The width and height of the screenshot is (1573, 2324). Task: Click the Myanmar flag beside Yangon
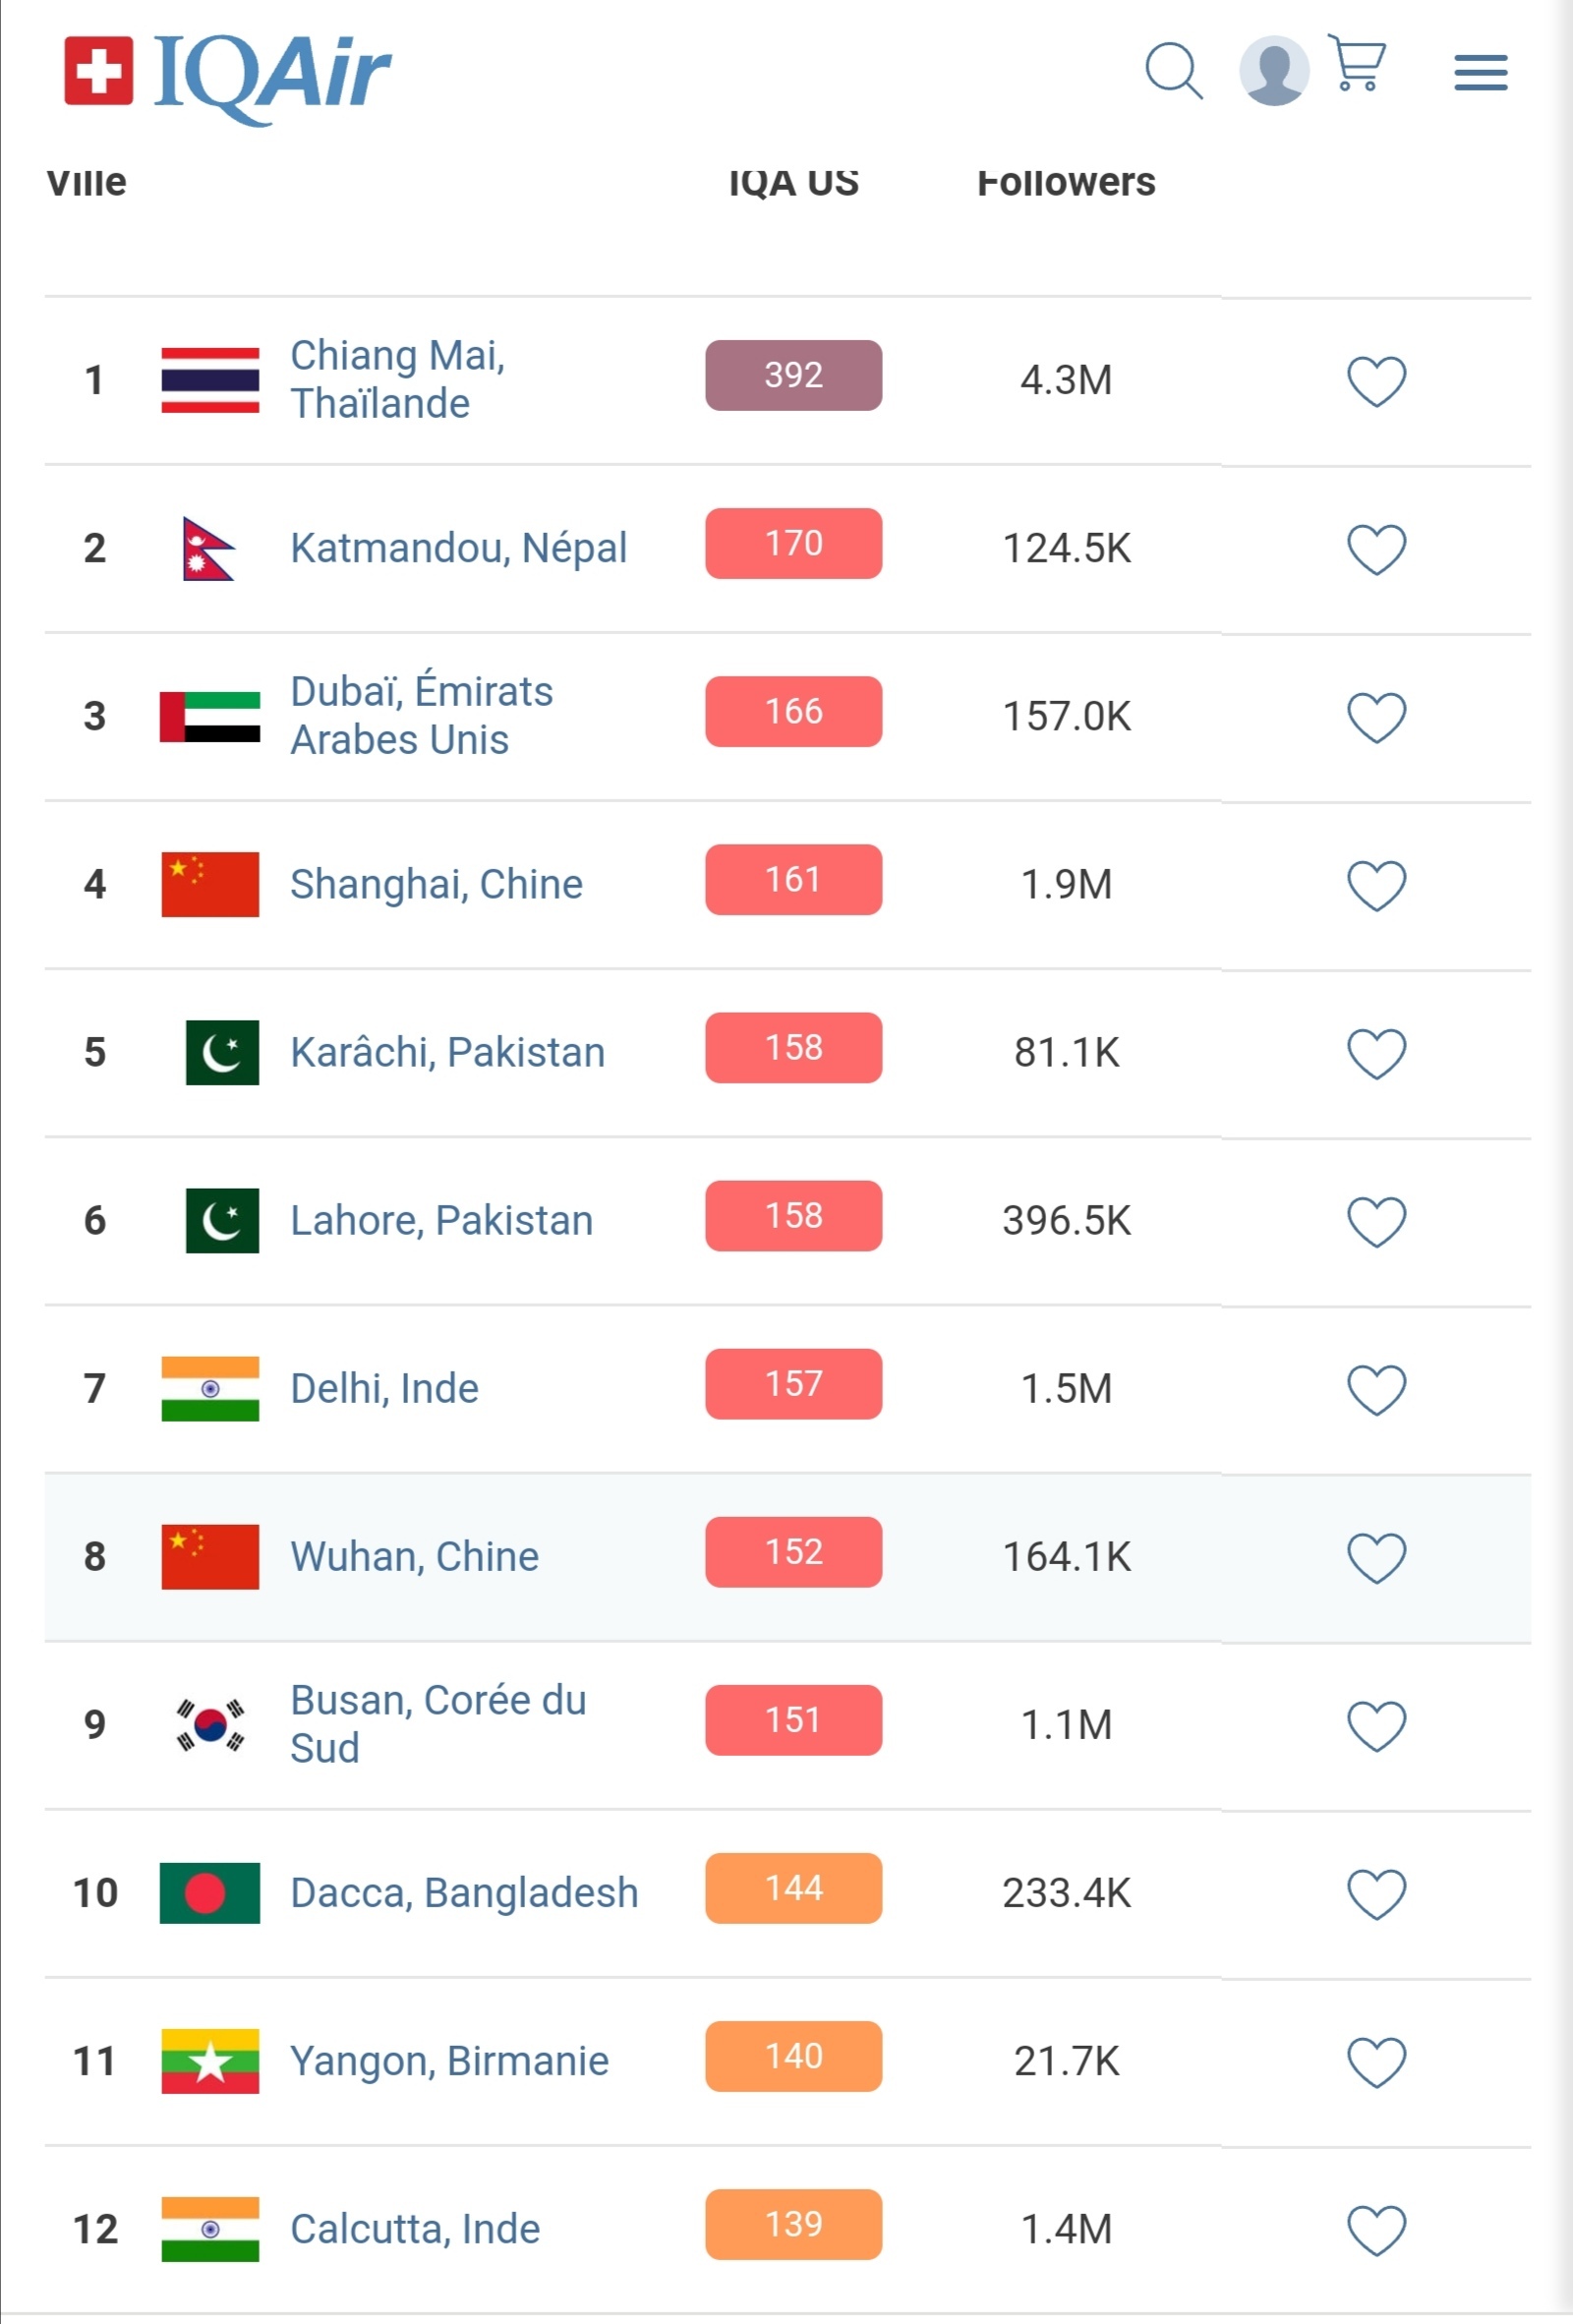[x=210, y=2061]
